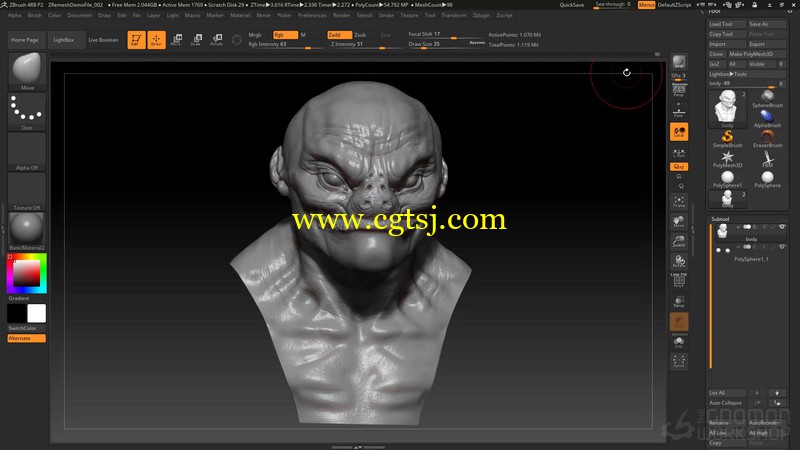Viewport: 800px width, 450px height.
Task: Toggle the Alternate button
Action: [27, 338]
